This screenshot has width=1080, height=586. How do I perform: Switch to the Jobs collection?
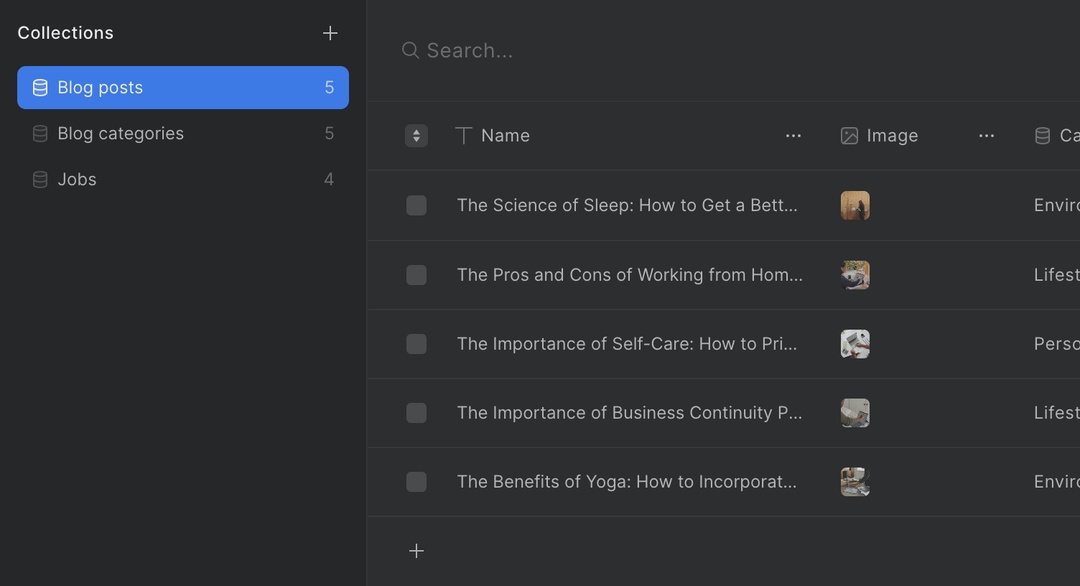77,179
